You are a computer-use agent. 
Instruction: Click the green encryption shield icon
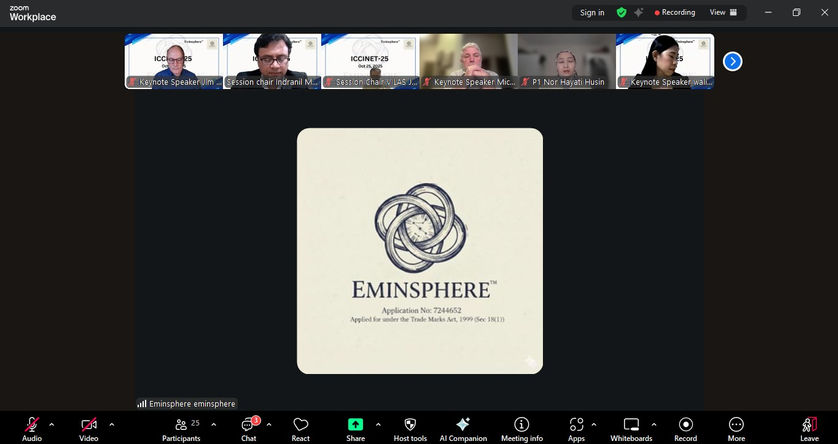pos(621,12)
